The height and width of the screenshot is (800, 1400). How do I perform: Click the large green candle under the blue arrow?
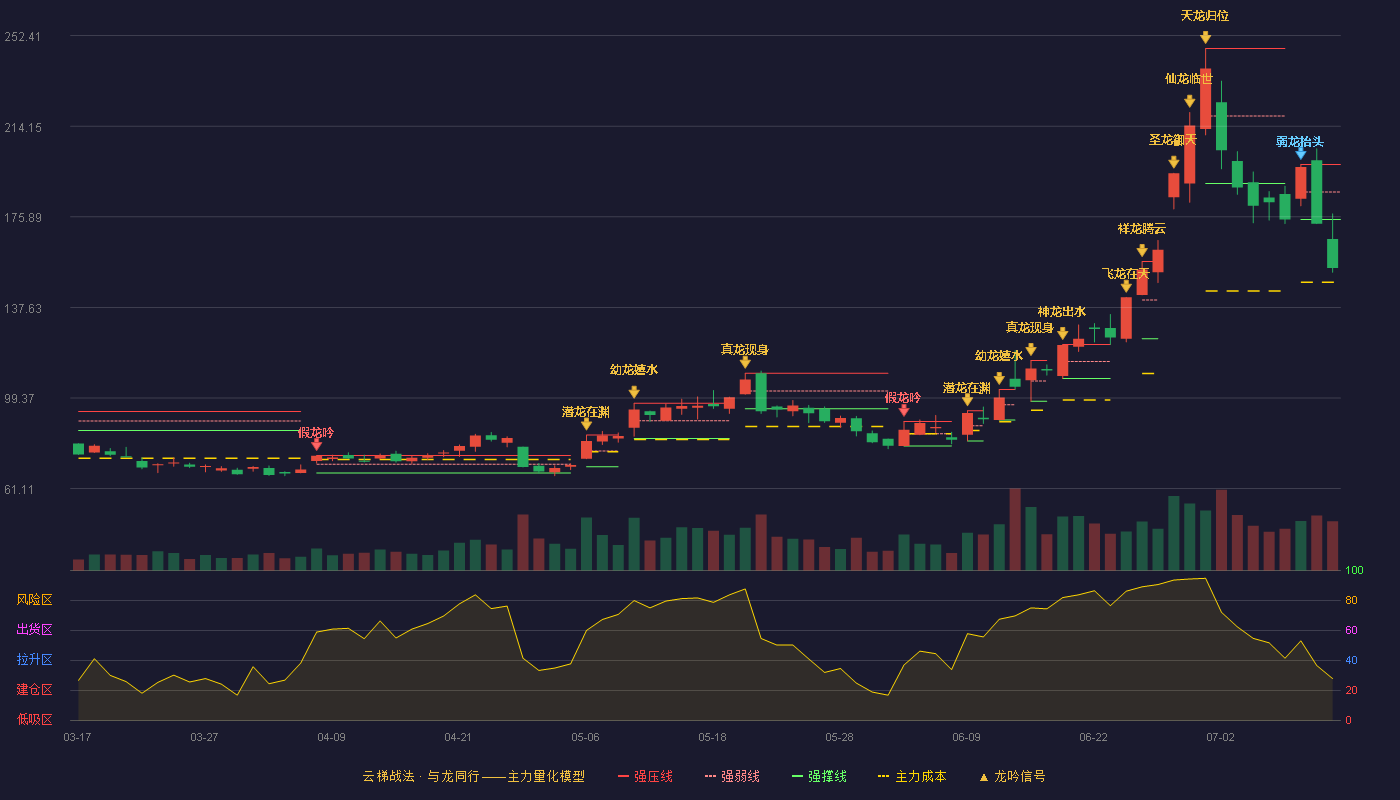(x=1316, y=191)
